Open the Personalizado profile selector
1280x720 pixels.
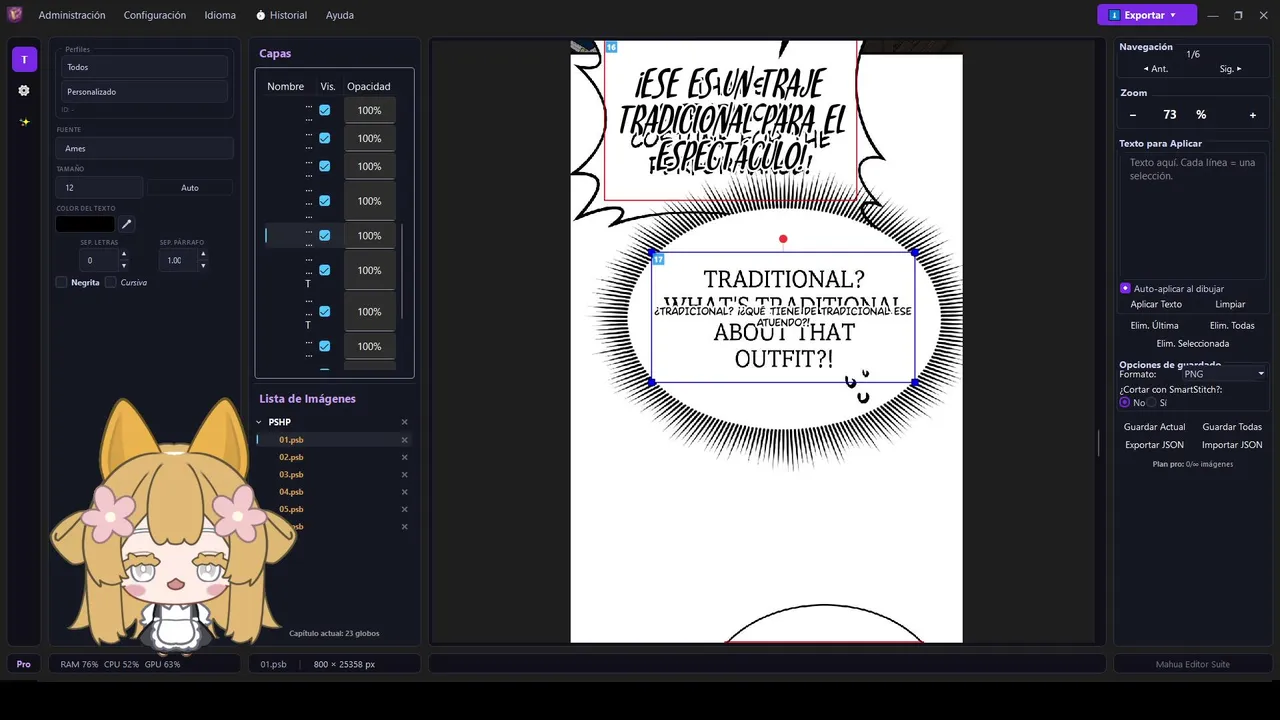(145, 92)
